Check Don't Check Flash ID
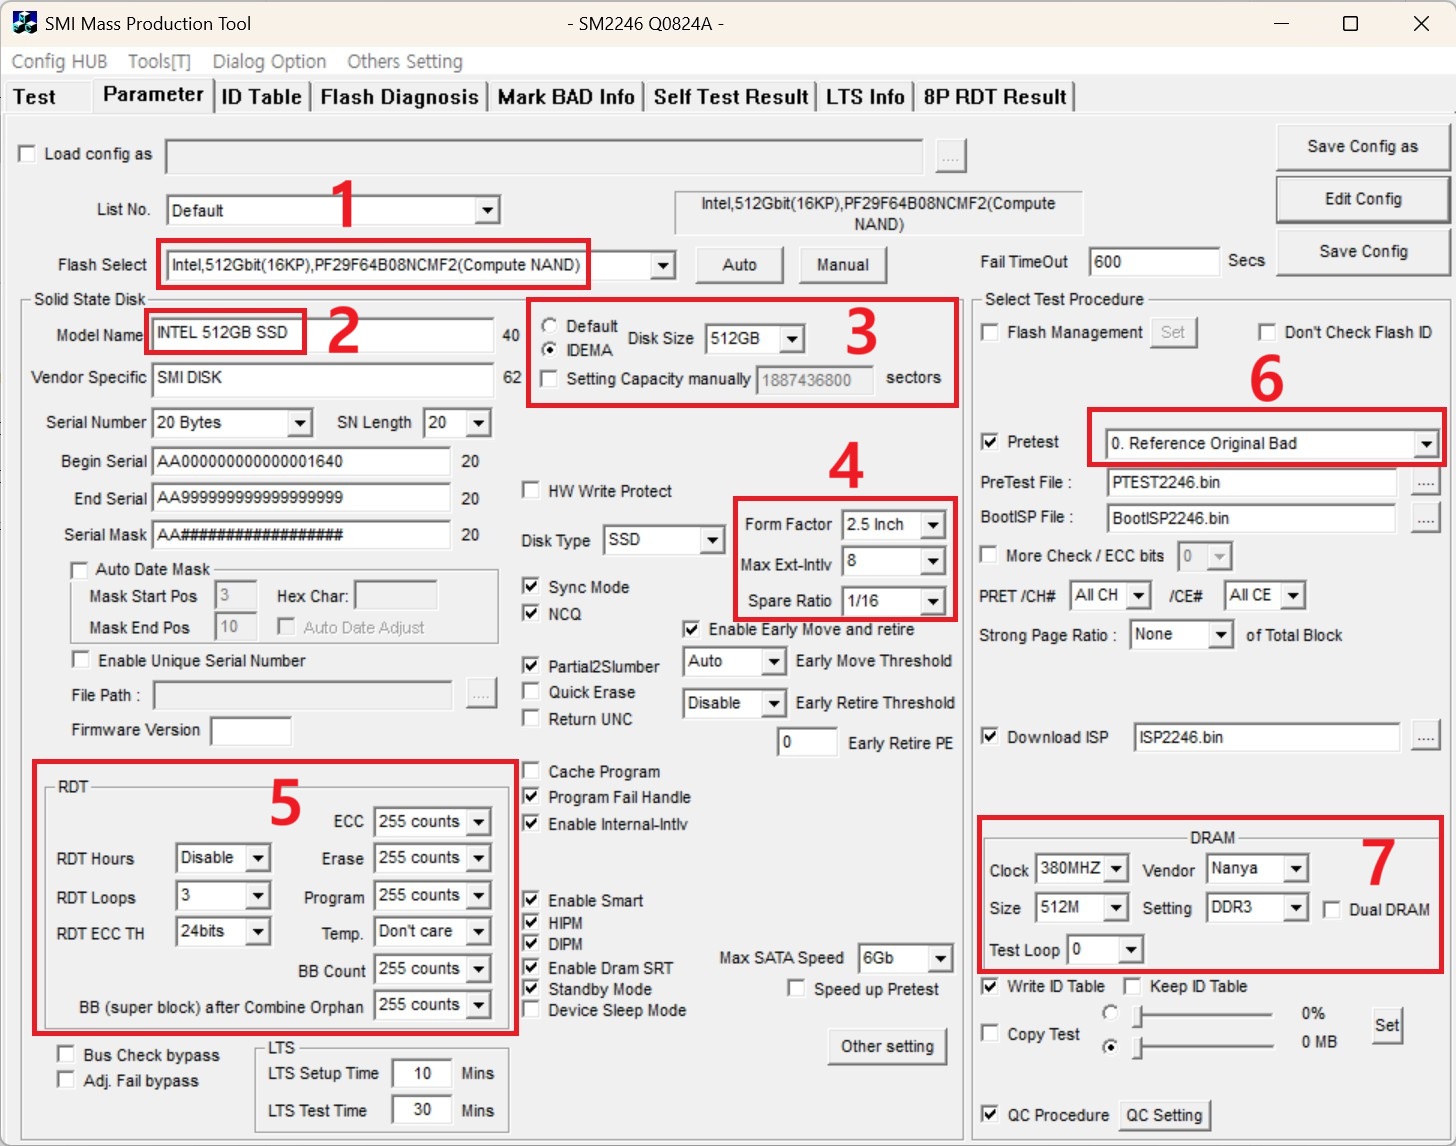 coord(1267,332)
